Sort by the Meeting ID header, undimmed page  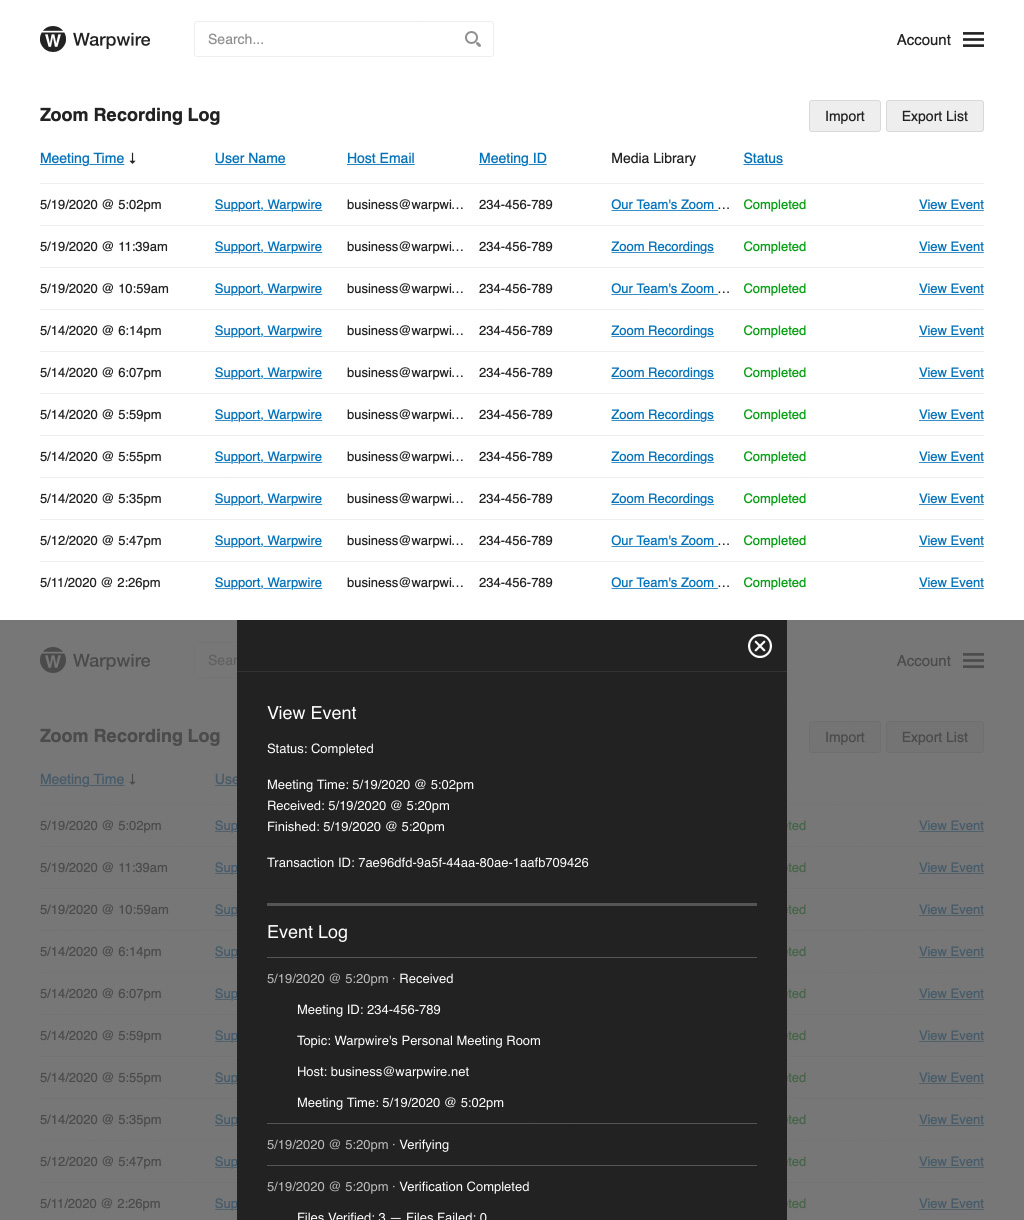[513, 158]
